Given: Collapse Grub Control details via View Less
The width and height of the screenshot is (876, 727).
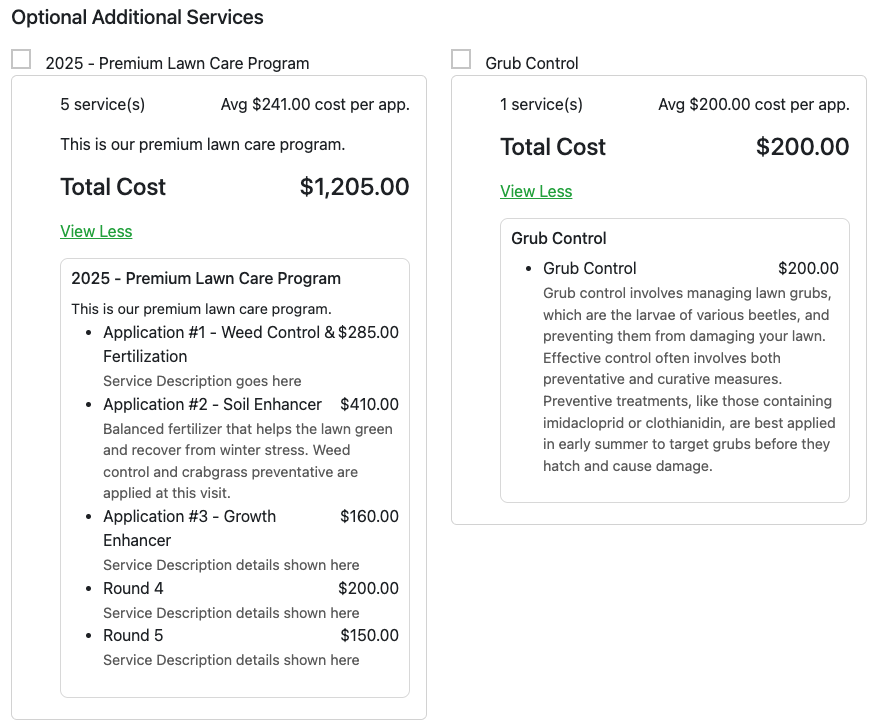Looking at the screenshot, I should click(x=536, y=191).
